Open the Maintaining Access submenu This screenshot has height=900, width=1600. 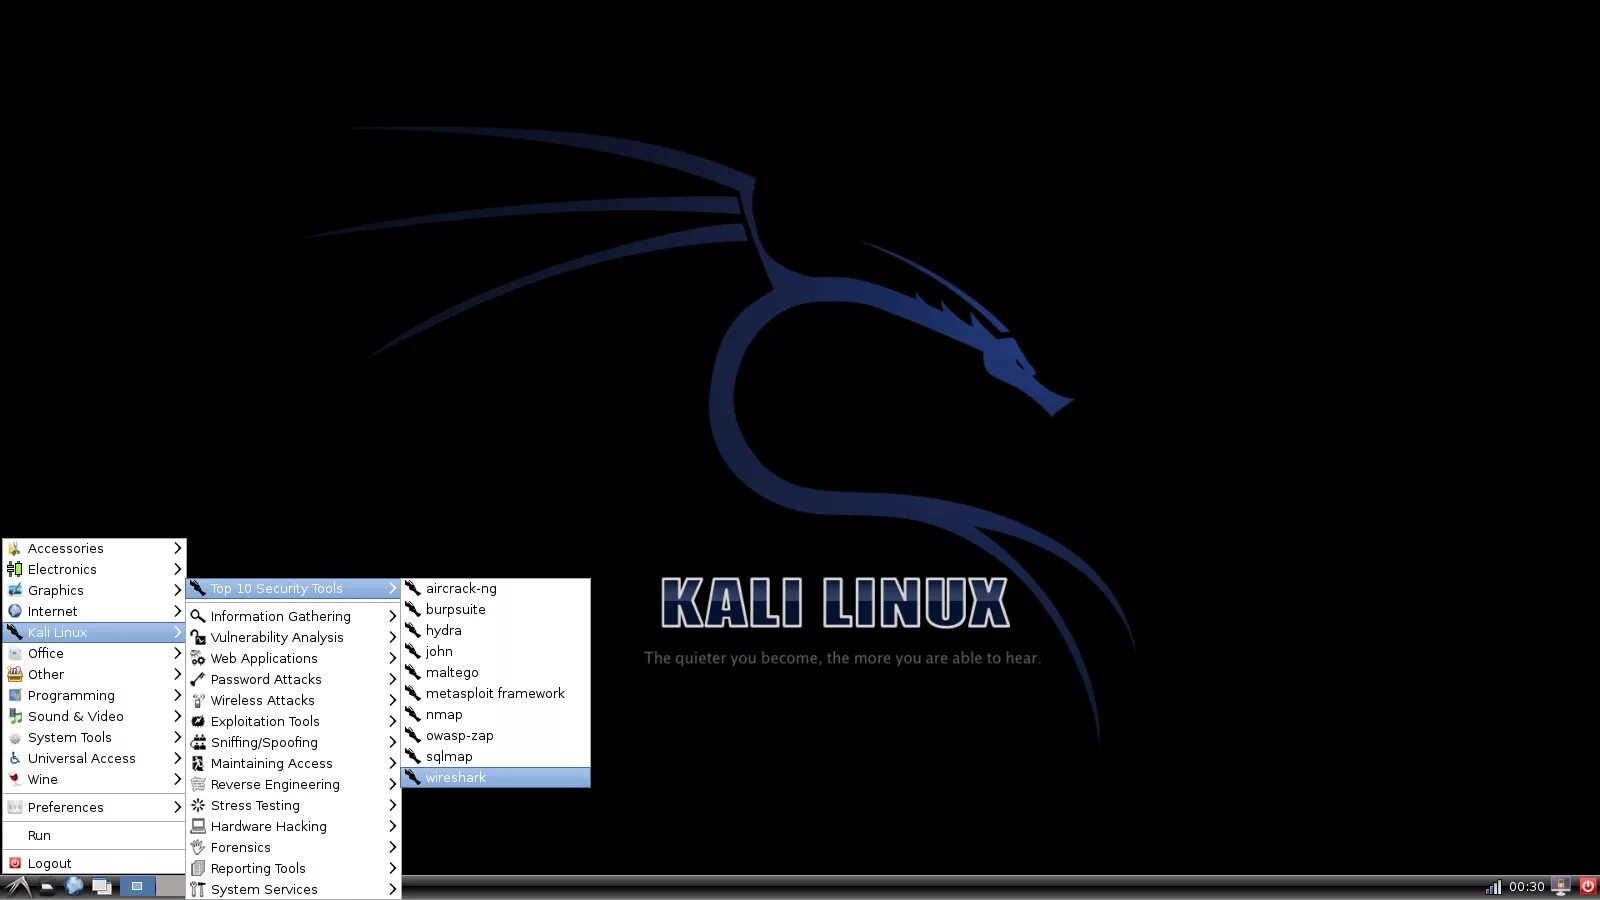click(x=293, y=763)
